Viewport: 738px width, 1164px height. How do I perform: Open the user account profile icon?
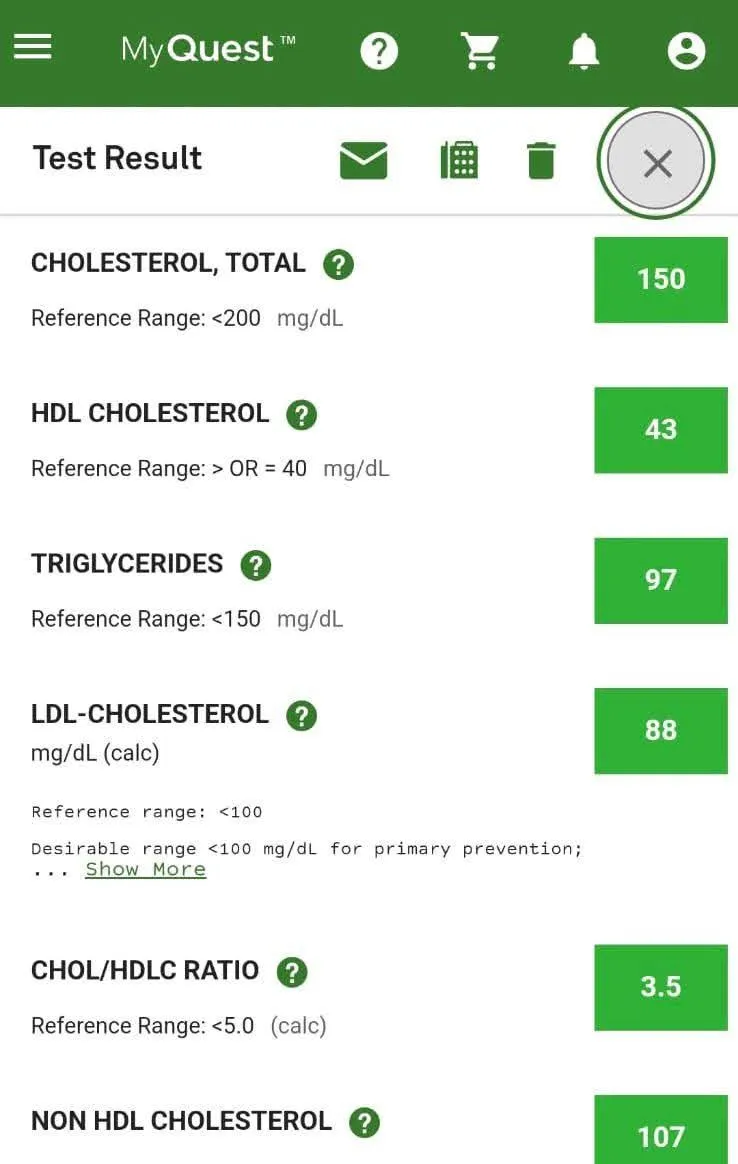(x=686, y=51)
